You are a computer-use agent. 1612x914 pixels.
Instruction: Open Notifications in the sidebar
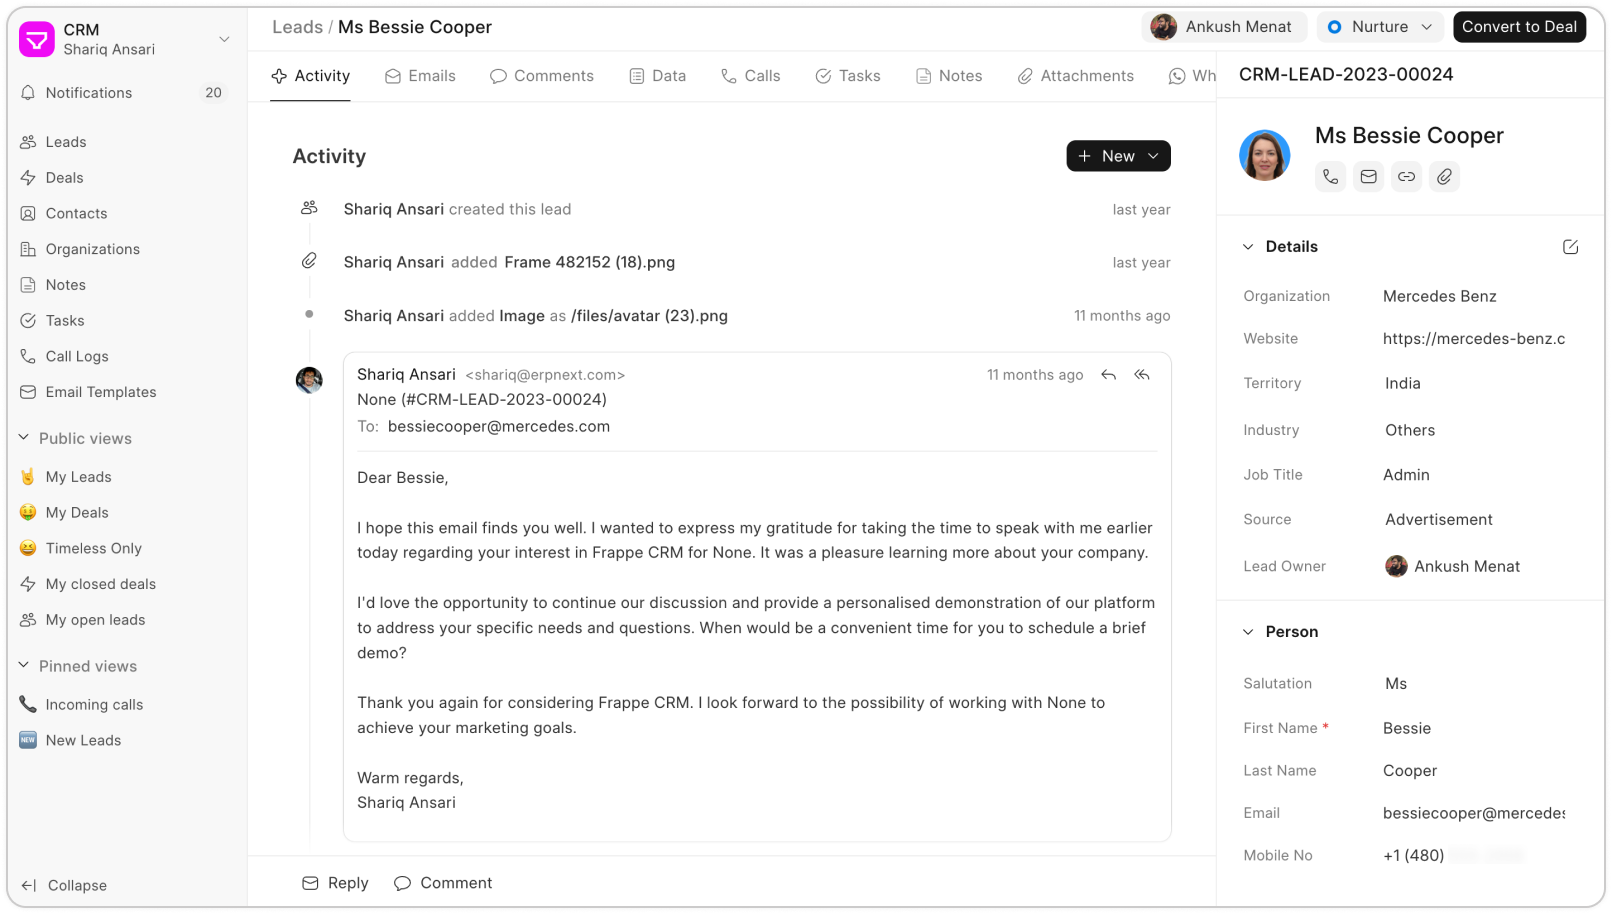[x=88, y=93]
